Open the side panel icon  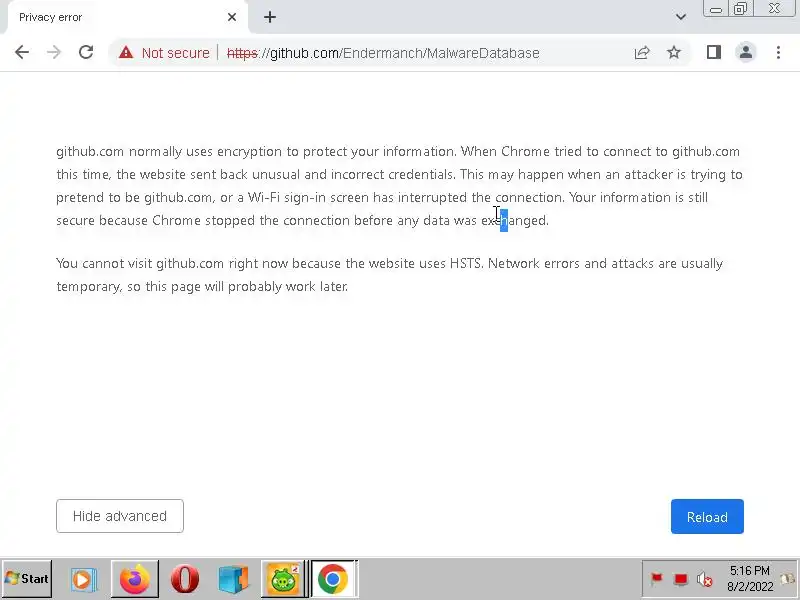[x=713, y=52]
